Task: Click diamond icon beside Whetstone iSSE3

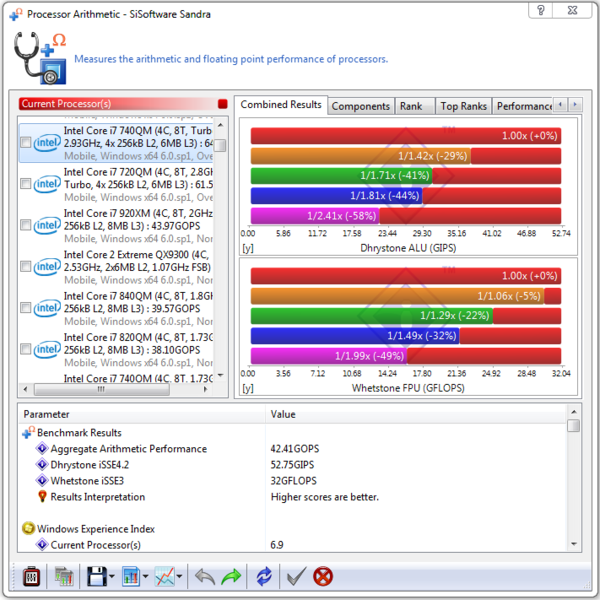Action: (x=42, y=480)
